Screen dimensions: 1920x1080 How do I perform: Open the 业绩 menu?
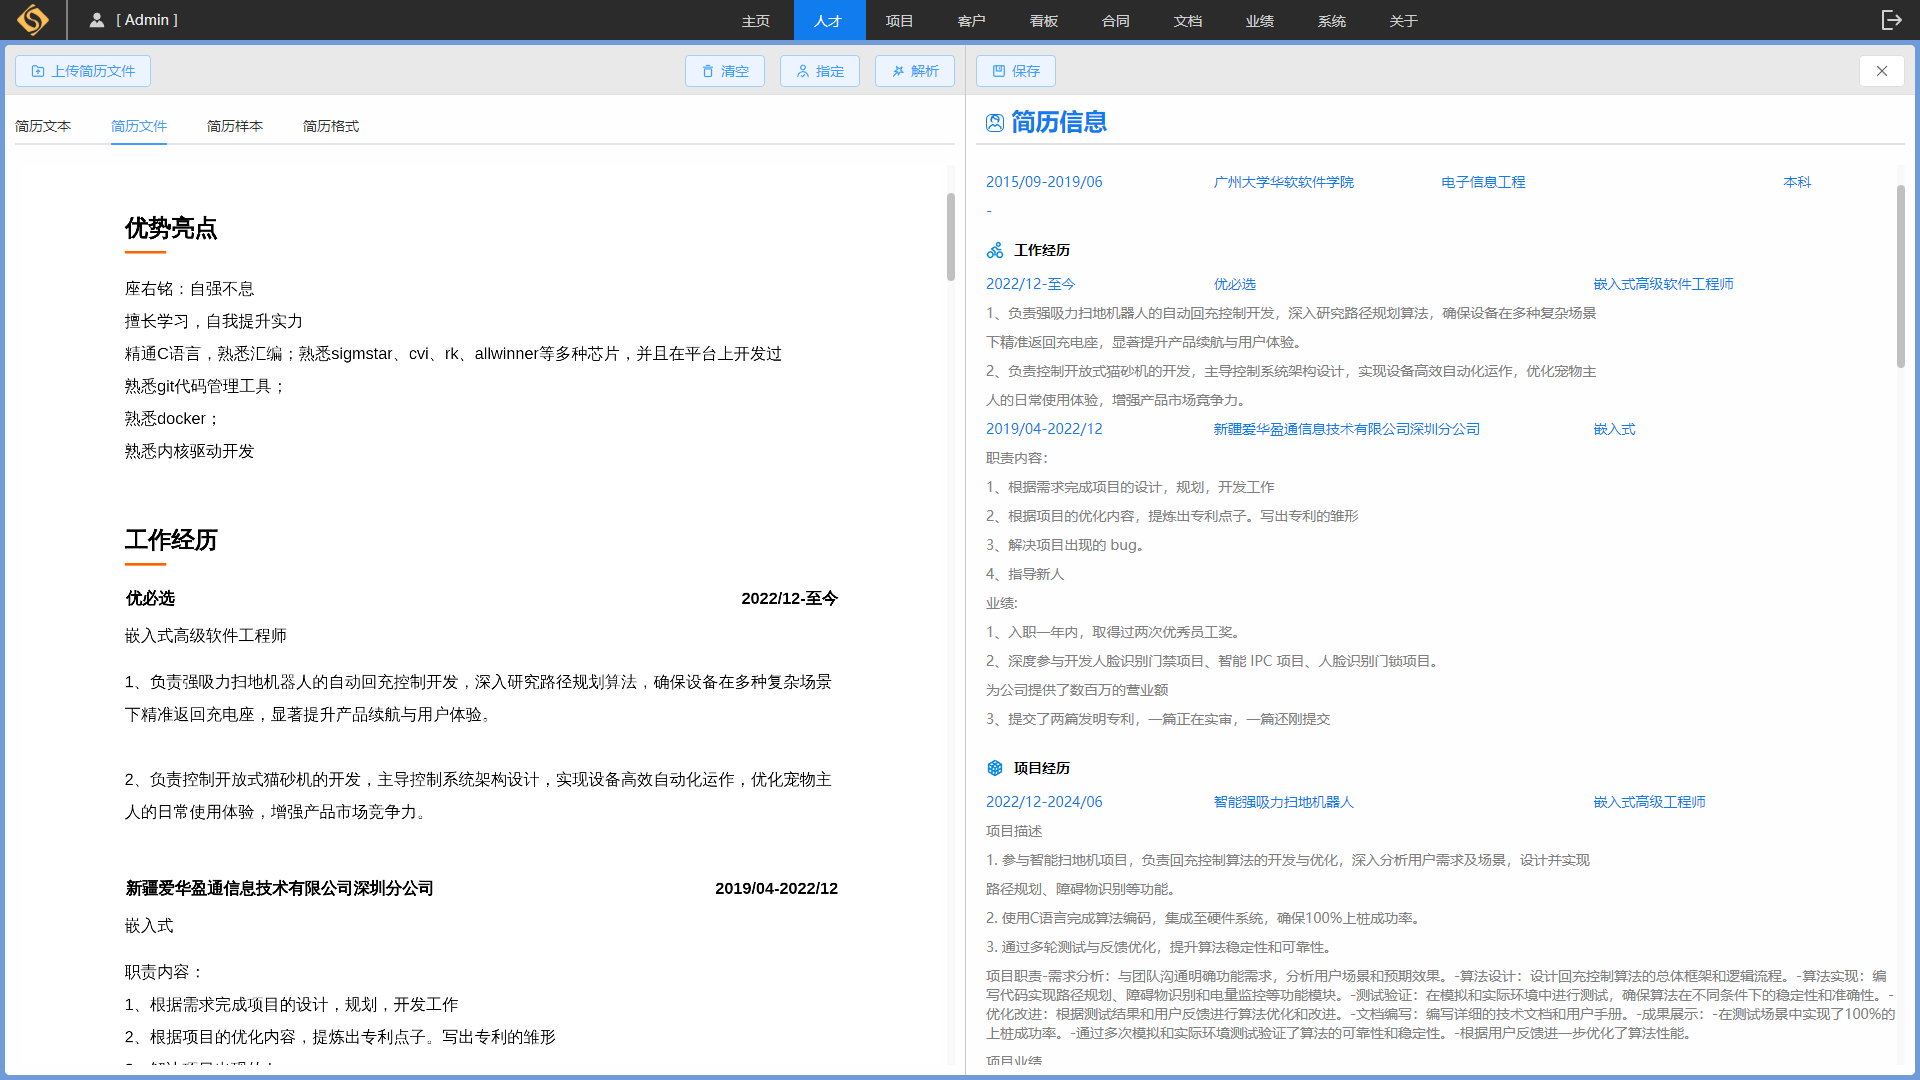pyautogui.click(x=1260, y=20)
